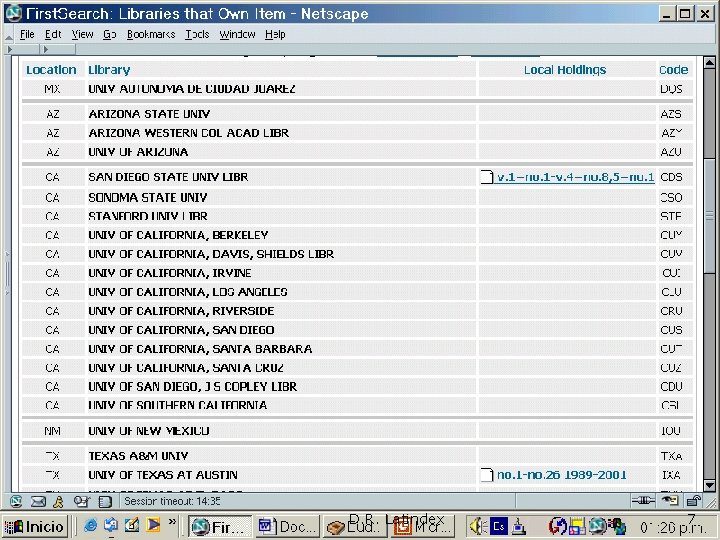Open holdings link no.1-no.26 1989-2001
This screenshot has height=540, width=720.
562,475
